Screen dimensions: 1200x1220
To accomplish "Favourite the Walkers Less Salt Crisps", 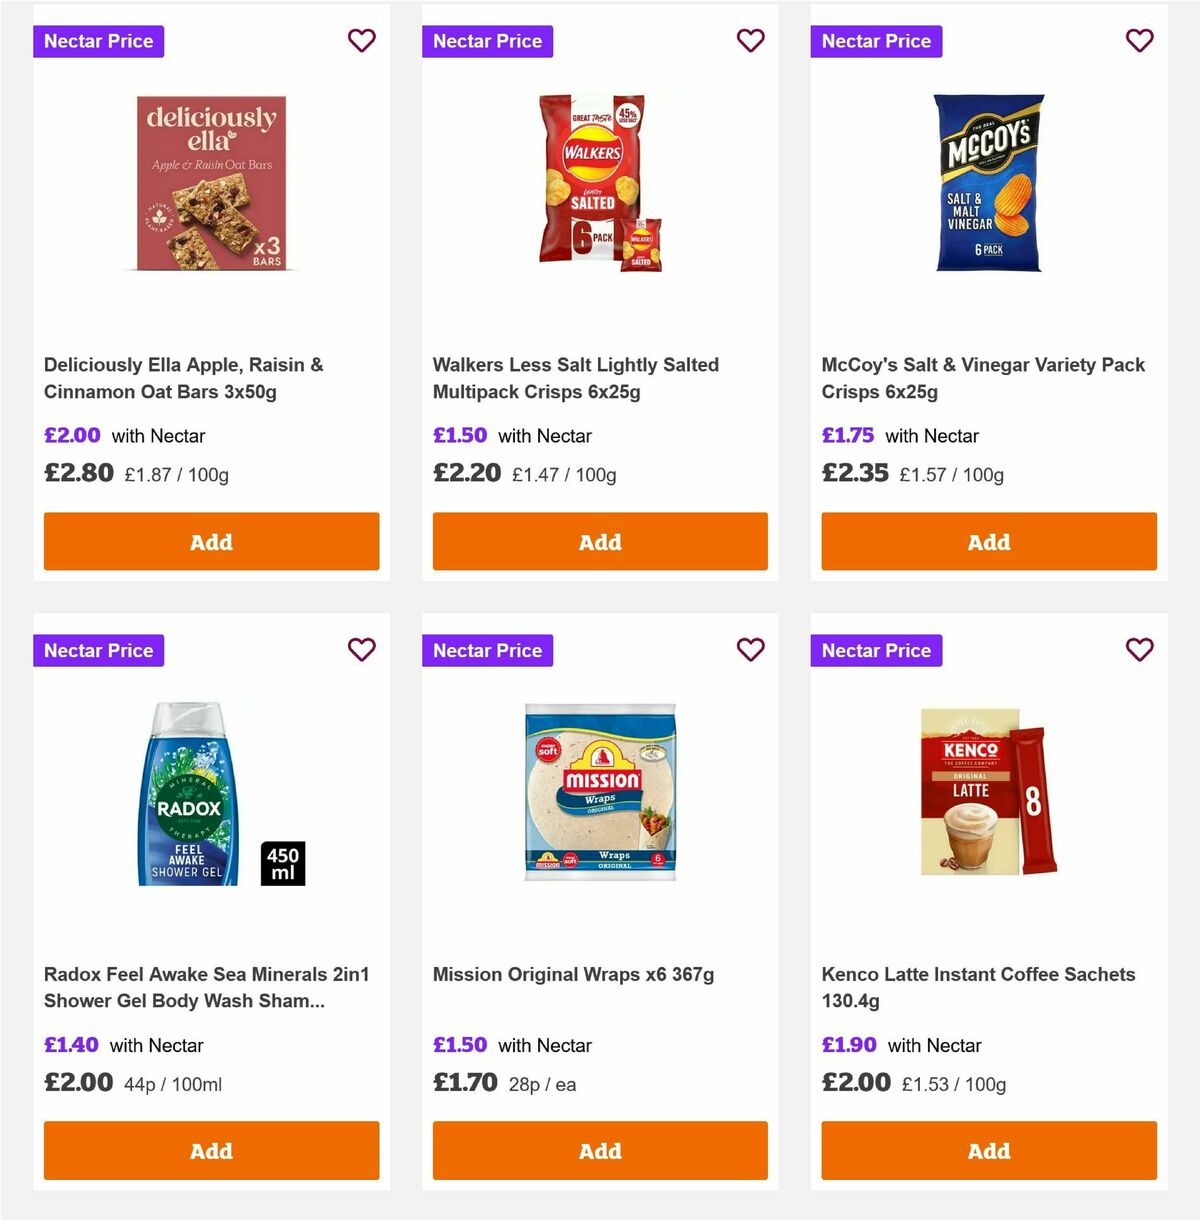I will [x=750, y=41].
